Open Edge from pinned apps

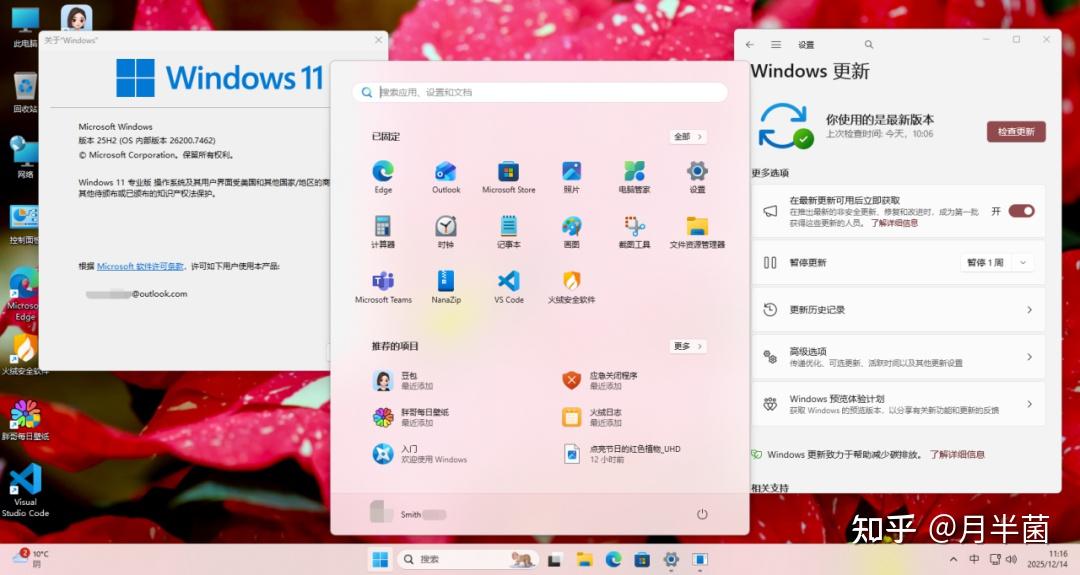[x=383, y=176]
